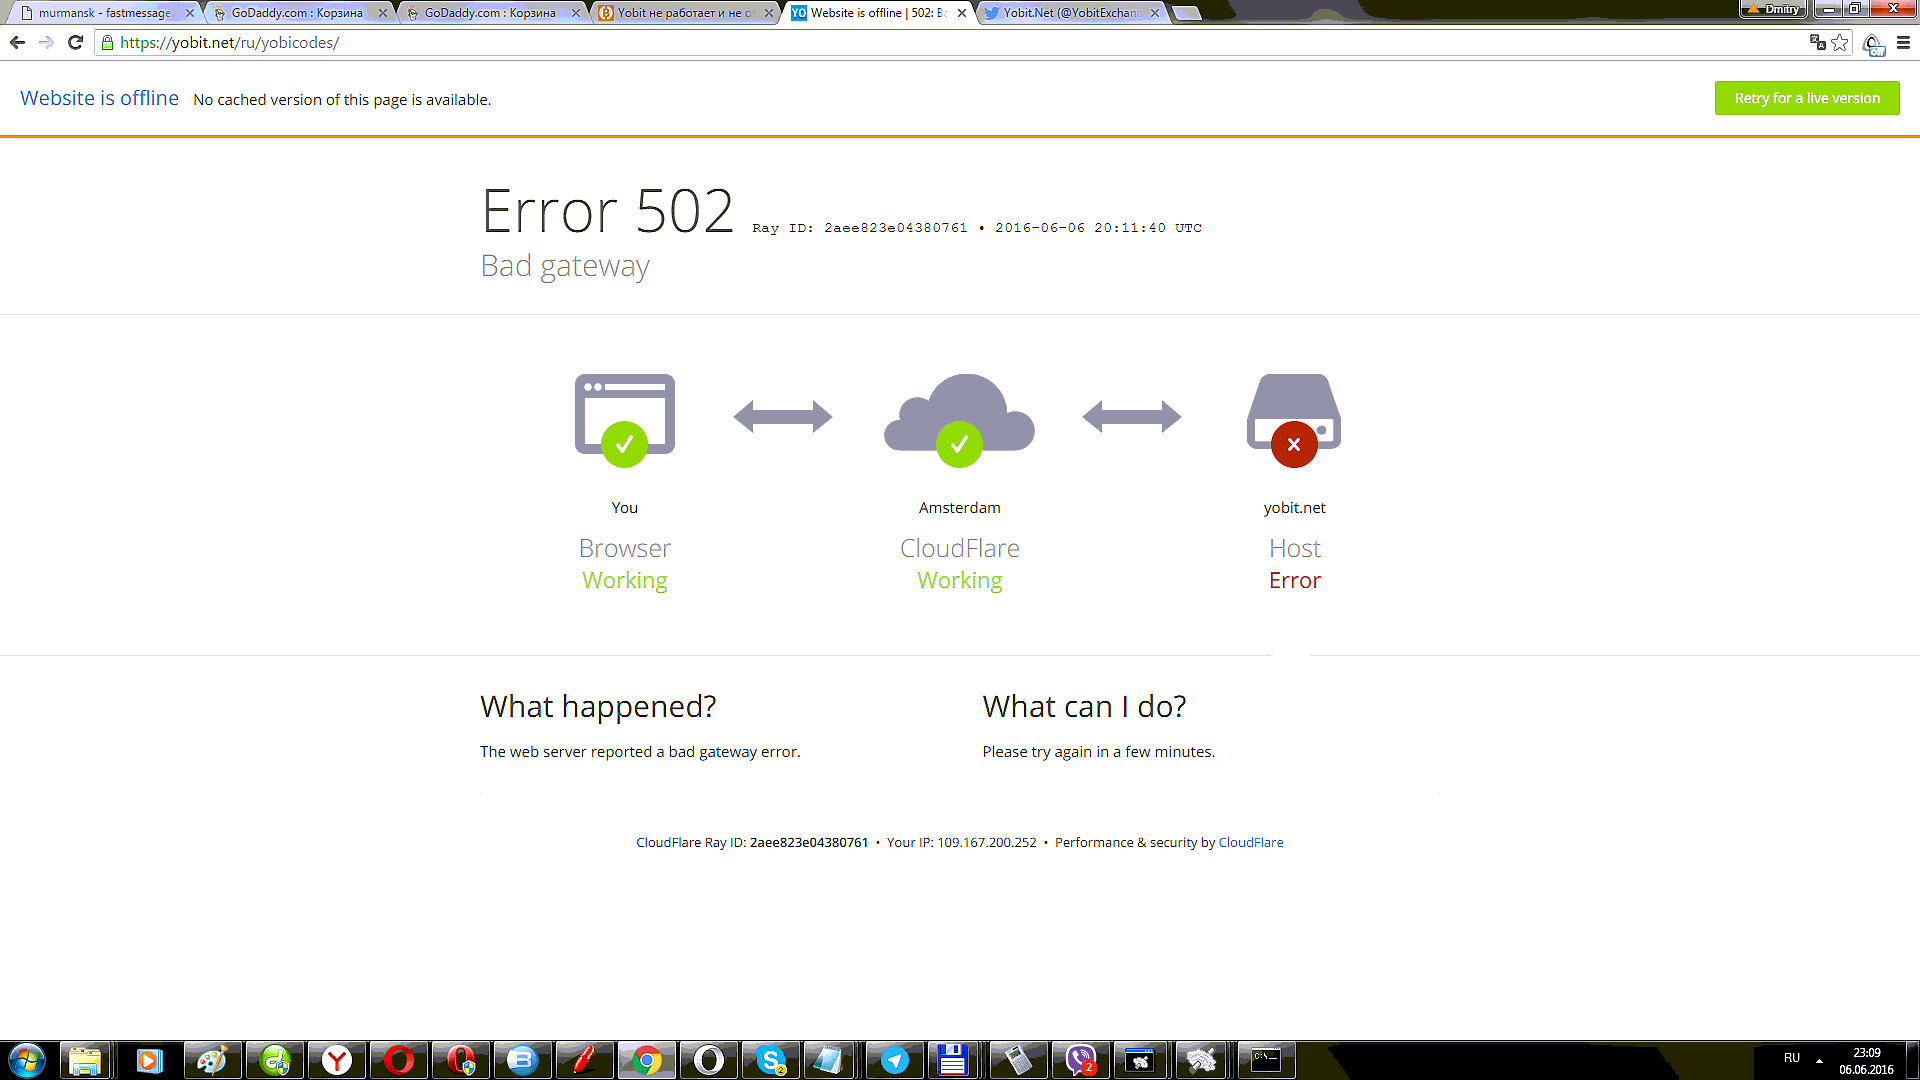1920x1080 pixels.
Task: Open the translate page icon
Action: 1817,42
